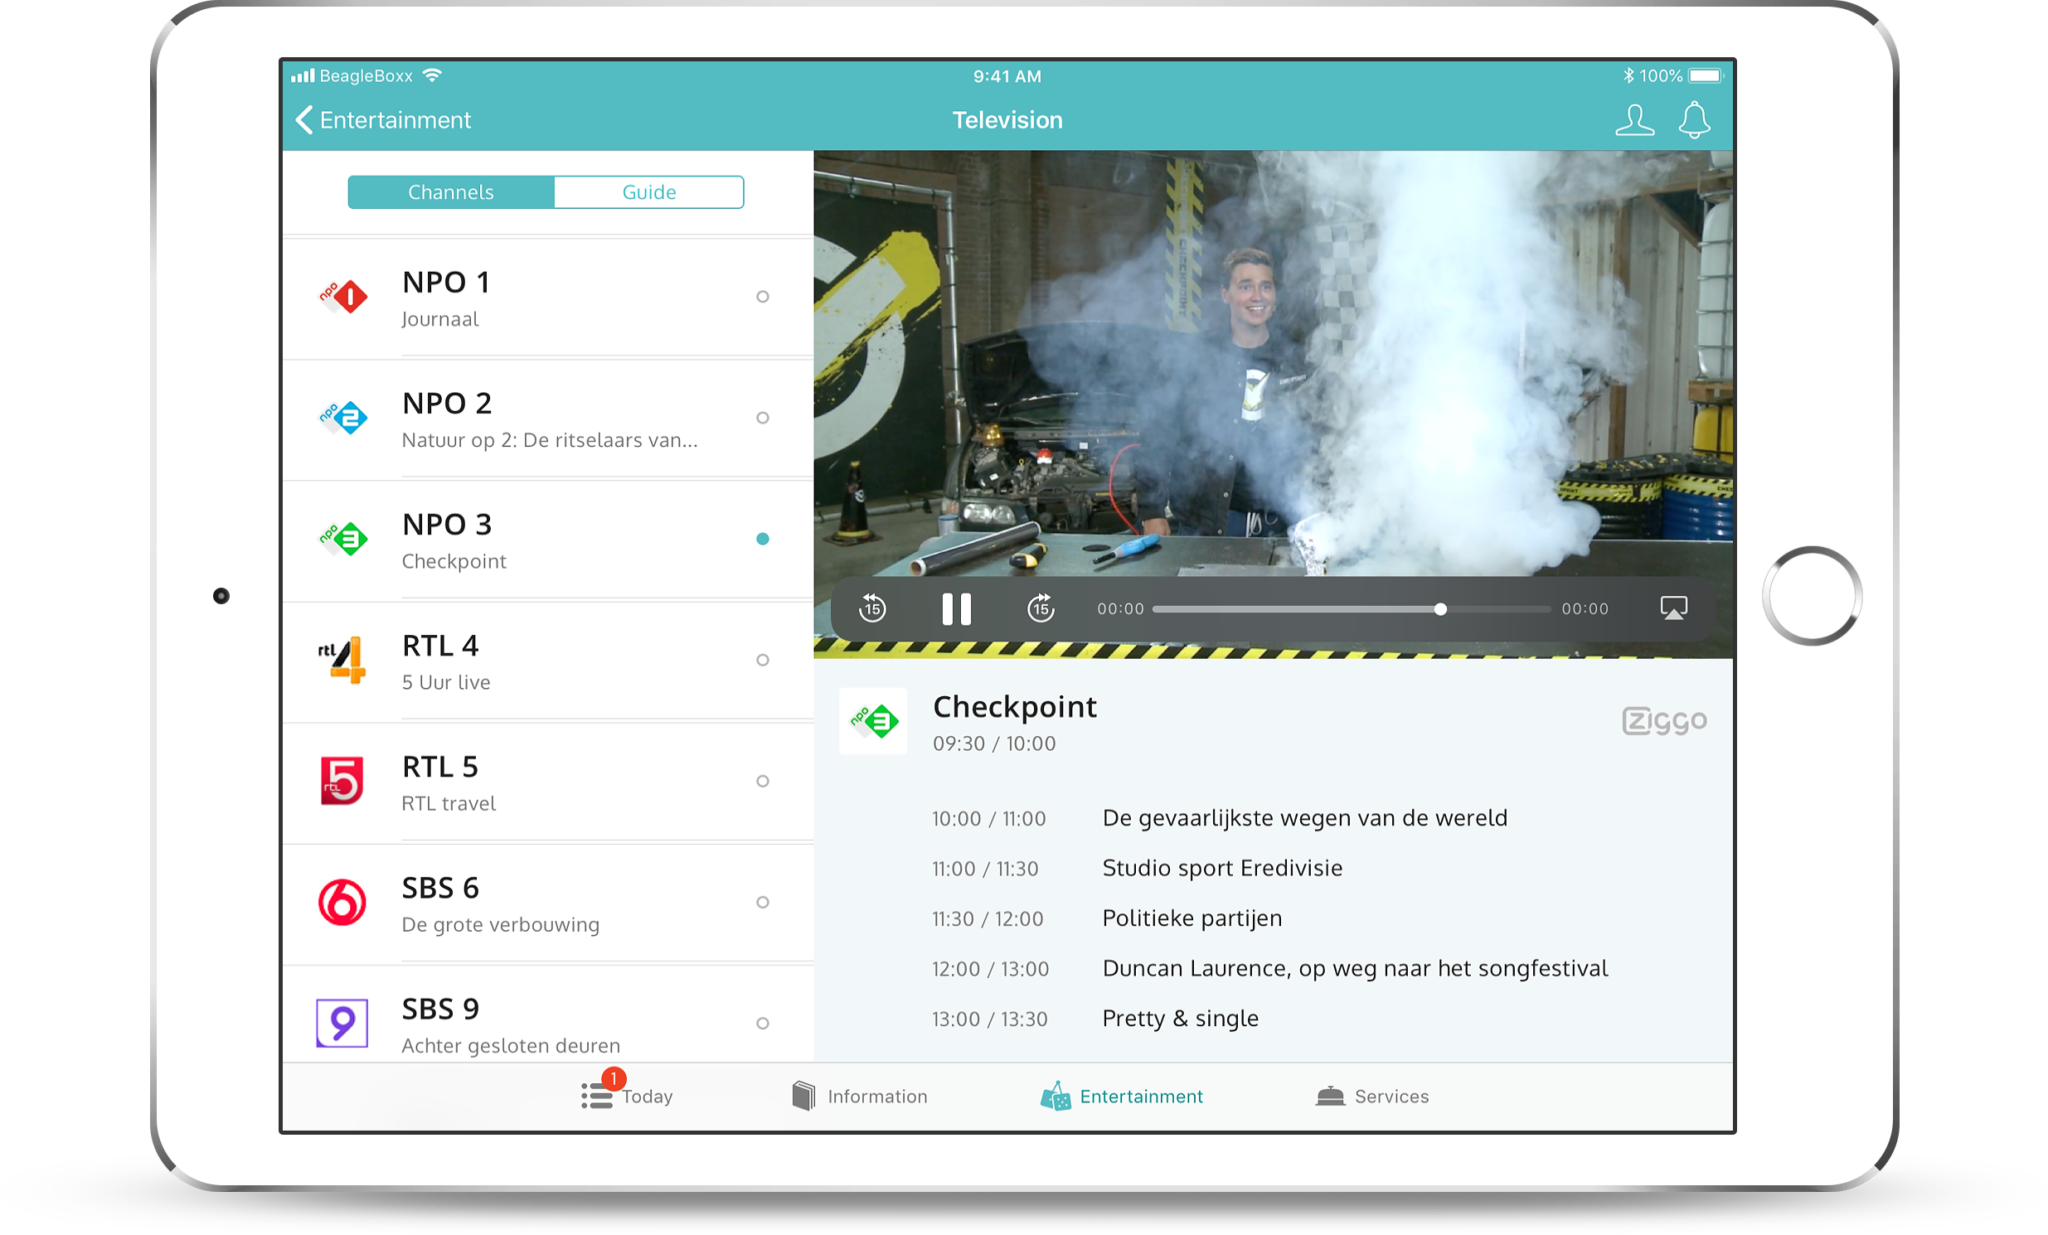Viewport: 2048px width, 1235px height.
Task: Open the Information tab
Action: (860, 1096)
